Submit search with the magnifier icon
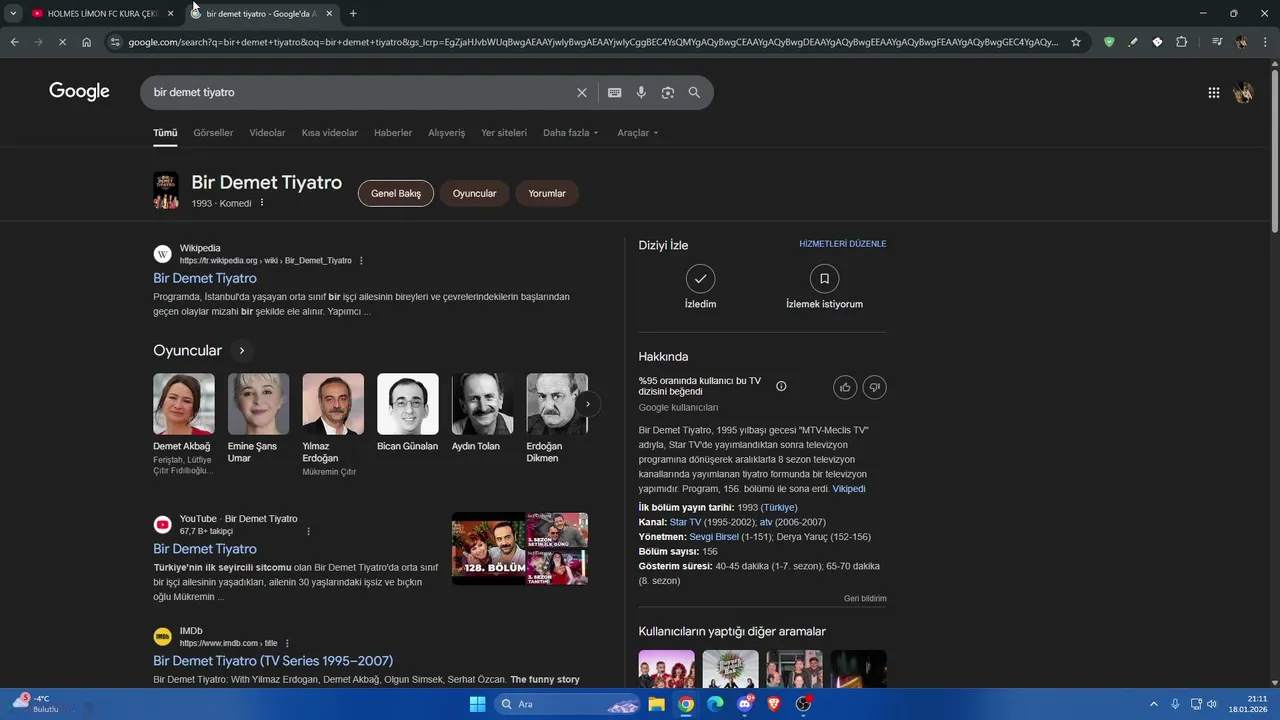 point(694,92)
